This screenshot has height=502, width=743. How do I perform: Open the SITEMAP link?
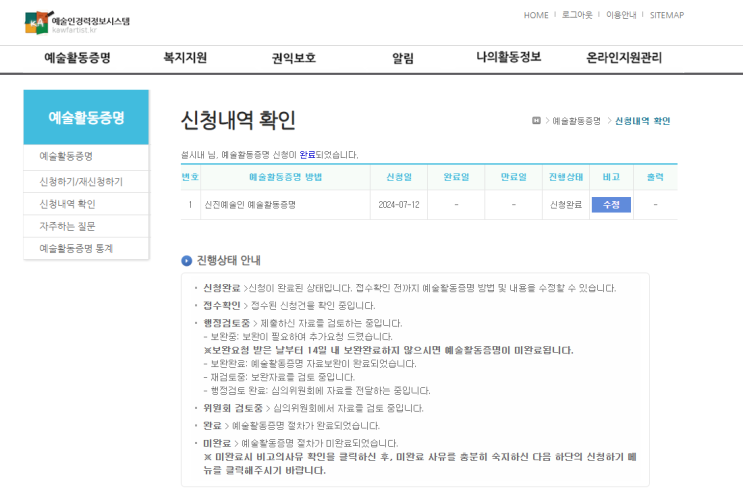coord(667,15)
